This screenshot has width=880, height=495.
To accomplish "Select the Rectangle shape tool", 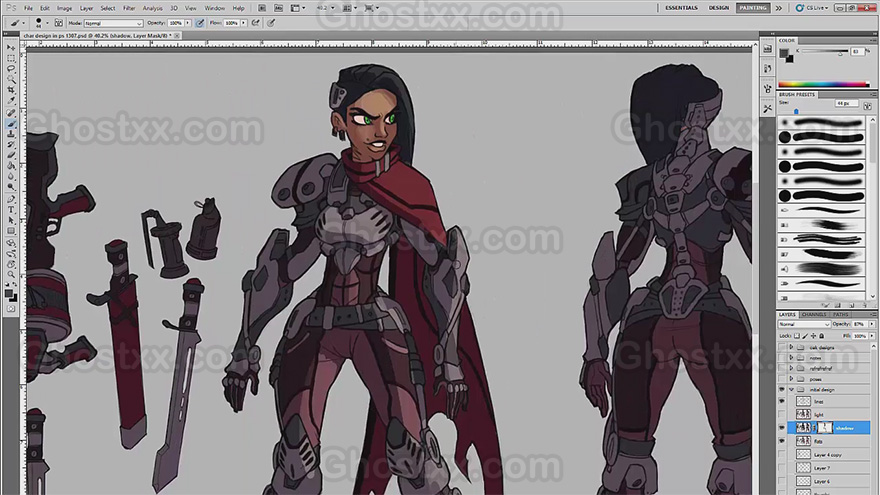I will [x=11, y=231].
